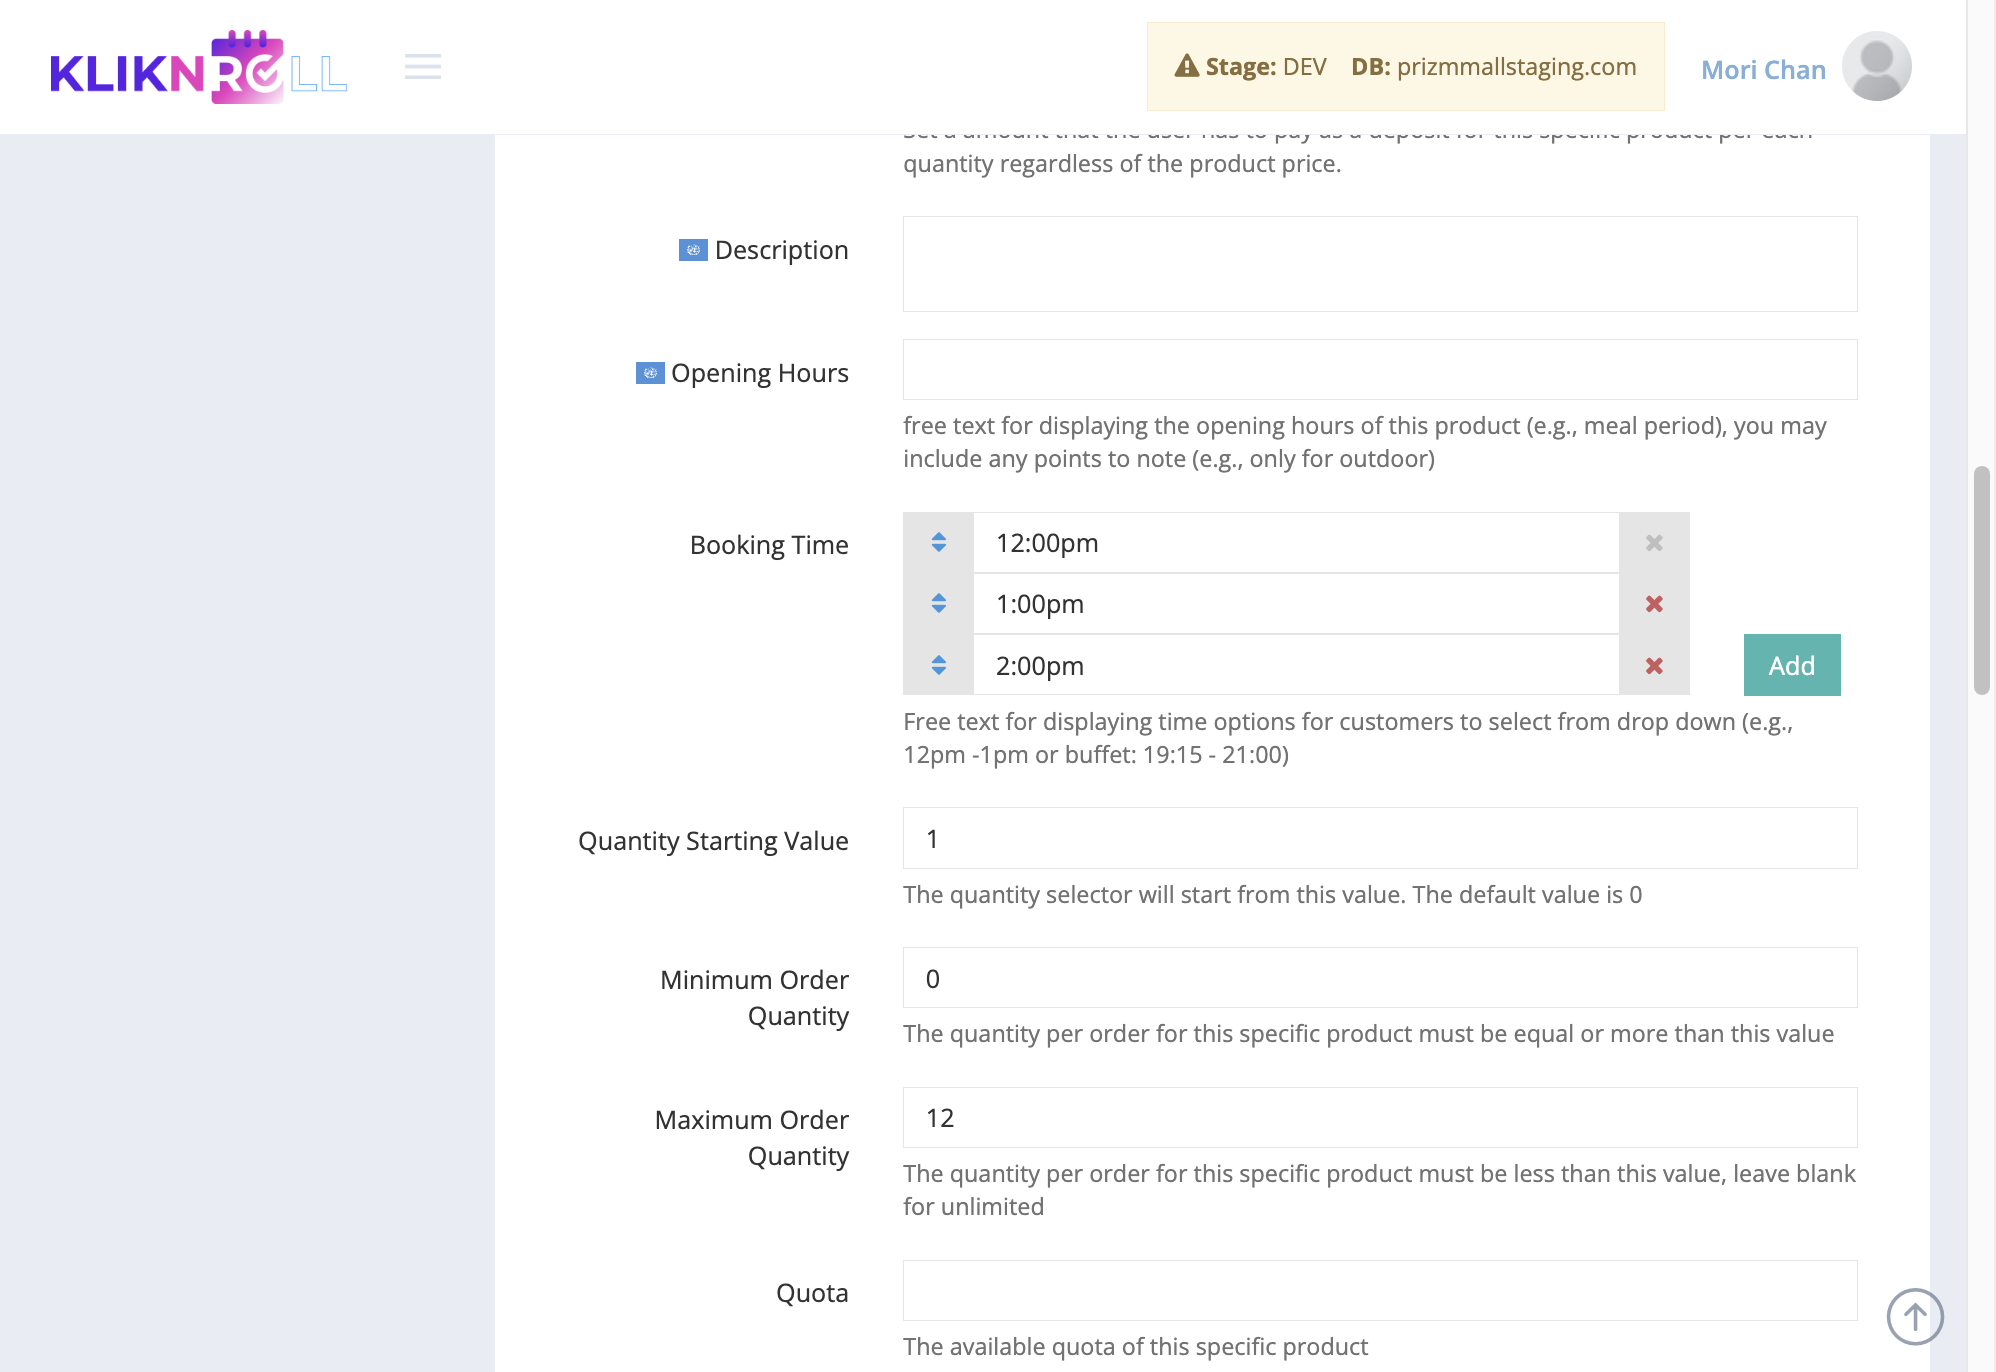Viewport: 1996px width, 1372px height.
Task: Click the Stage: DEV text
Action: point(1266,67)
